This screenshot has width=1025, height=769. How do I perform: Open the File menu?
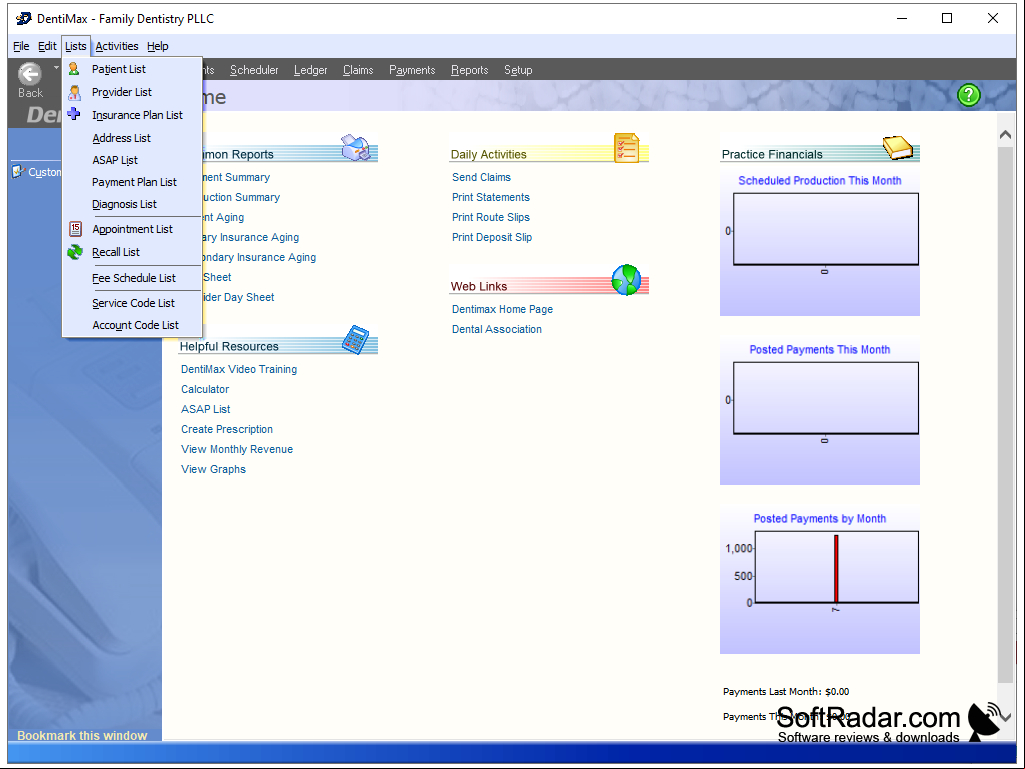tap(21, 46)
